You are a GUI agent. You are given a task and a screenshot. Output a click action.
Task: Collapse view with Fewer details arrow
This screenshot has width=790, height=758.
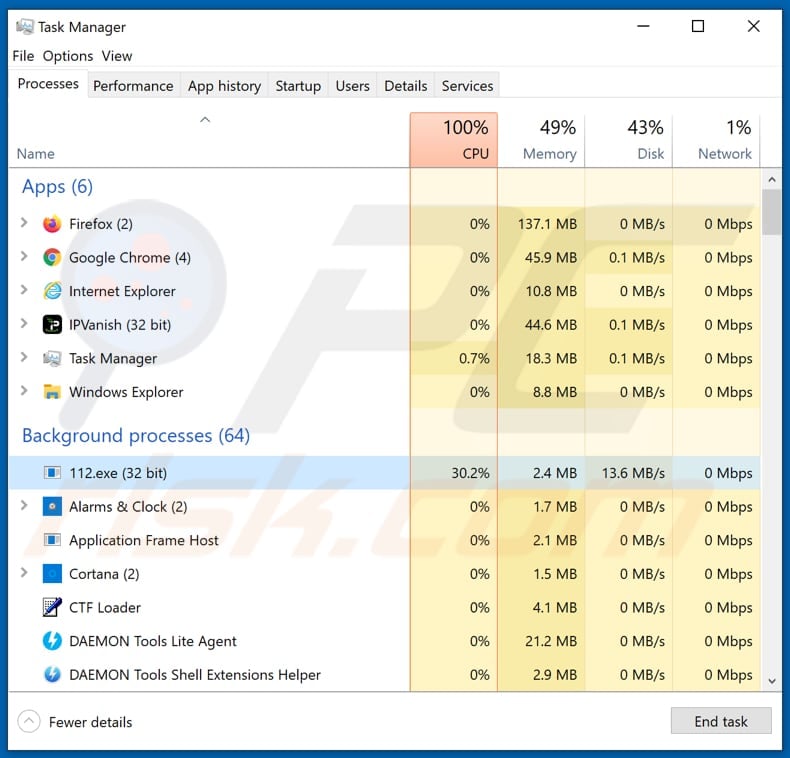click(29, 722)
